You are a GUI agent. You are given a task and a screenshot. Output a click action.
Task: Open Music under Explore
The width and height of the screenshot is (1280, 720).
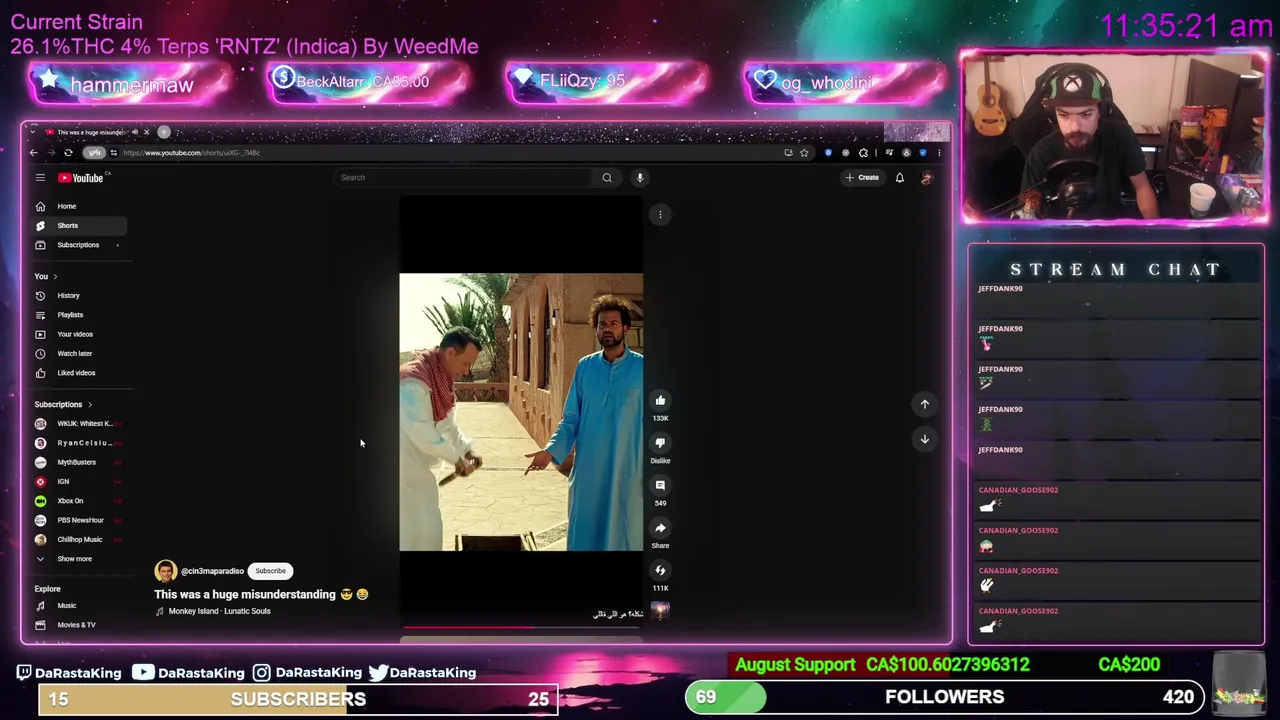point(79,606)
